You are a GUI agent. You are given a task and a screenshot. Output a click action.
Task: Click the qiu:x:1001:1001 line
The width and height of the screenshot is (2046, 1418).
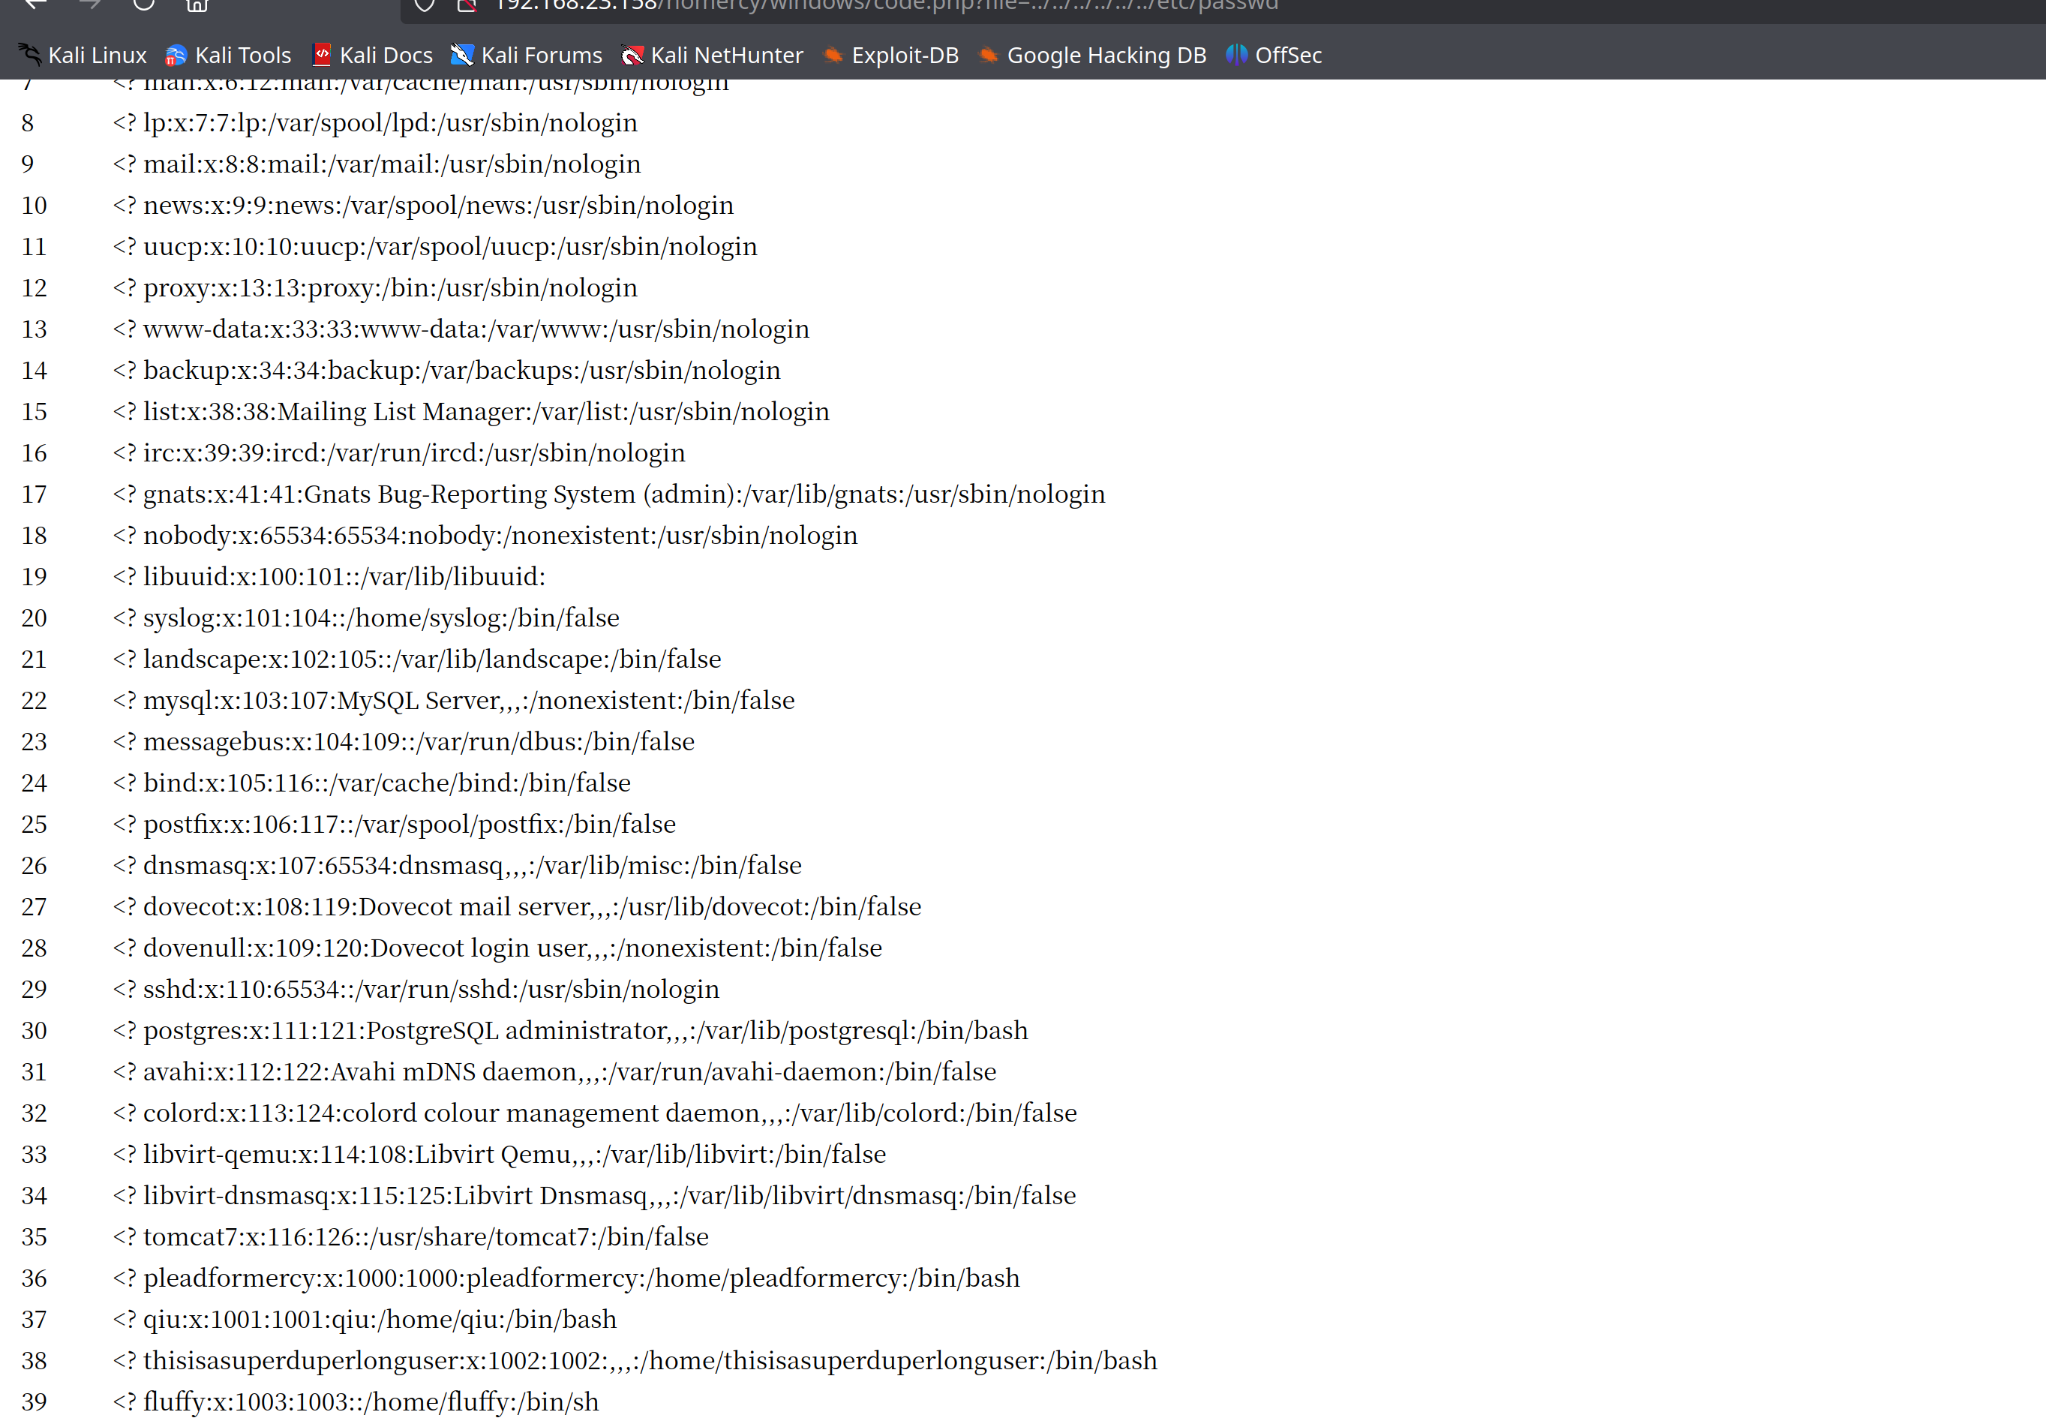(365, 1319)
